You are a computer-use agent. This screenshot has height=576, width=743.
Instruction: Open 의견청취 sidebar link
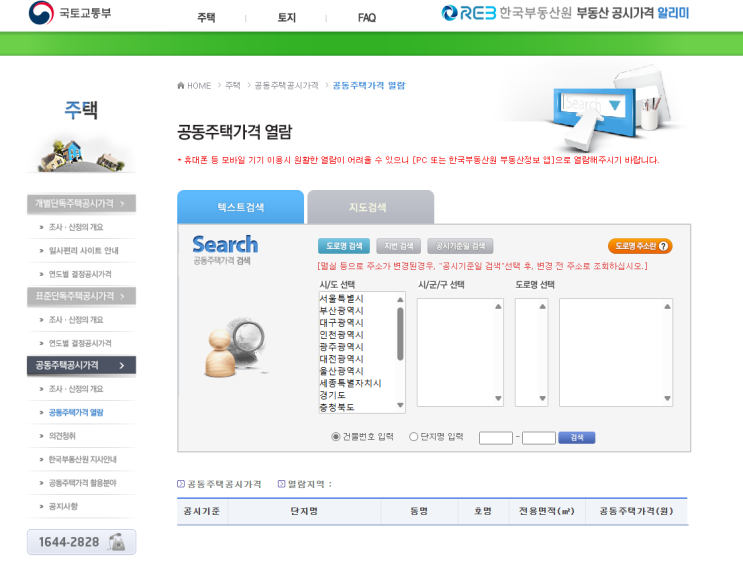[62, 436]
